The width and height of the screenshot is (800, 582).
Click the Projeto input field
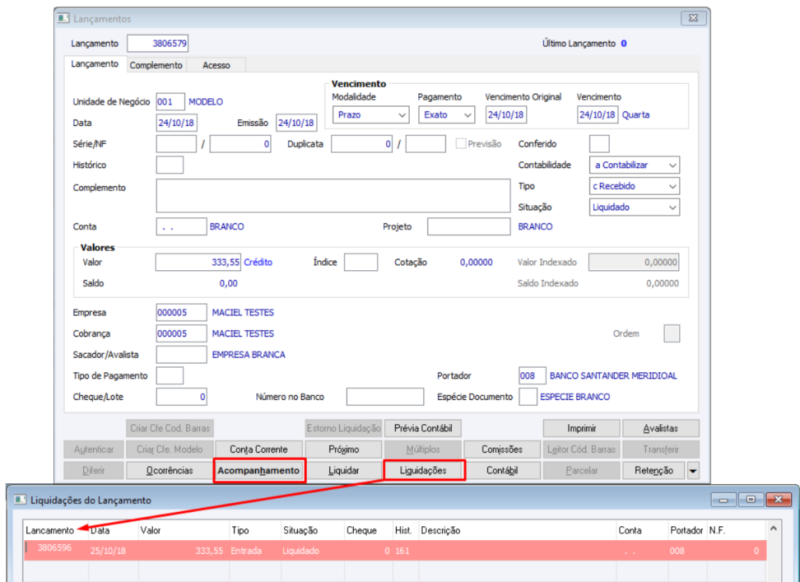point(469,226)
